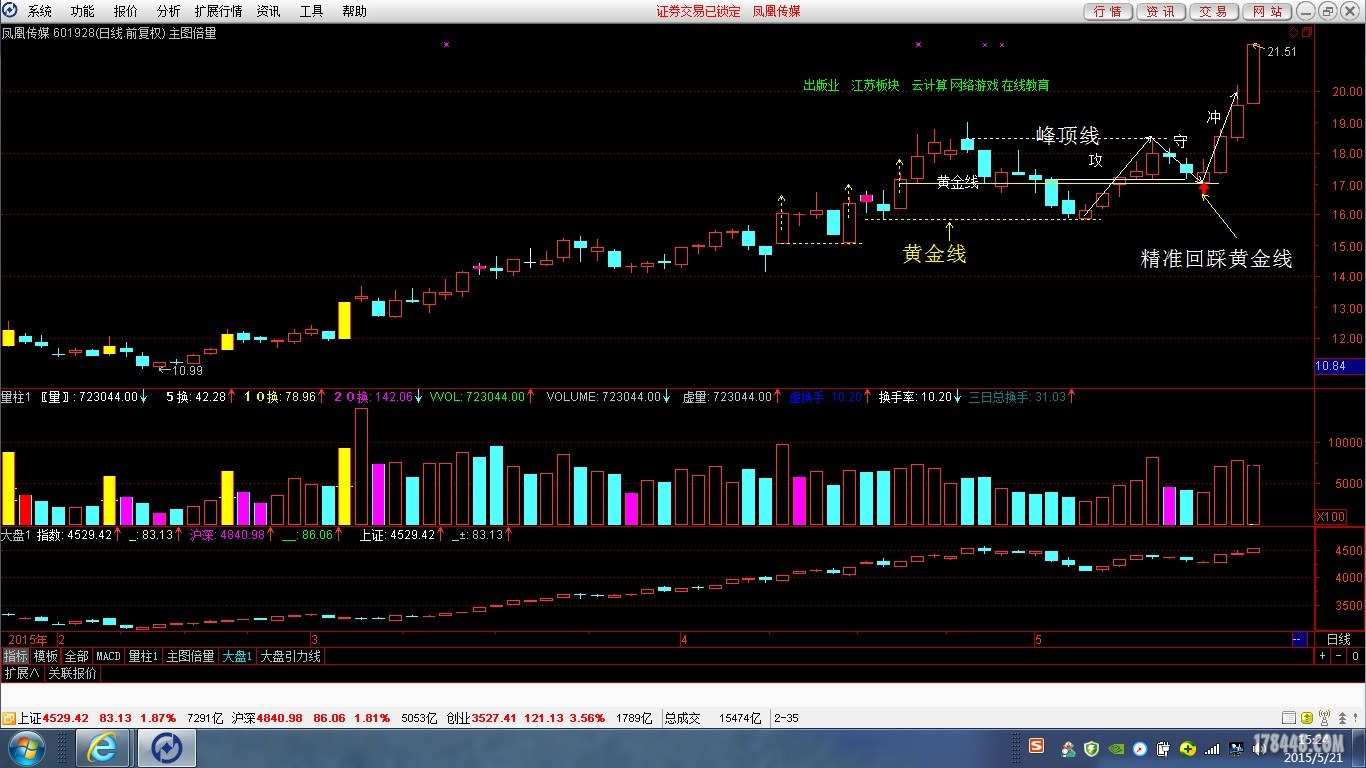Click the 云计算 concept tag

point(929,86)
